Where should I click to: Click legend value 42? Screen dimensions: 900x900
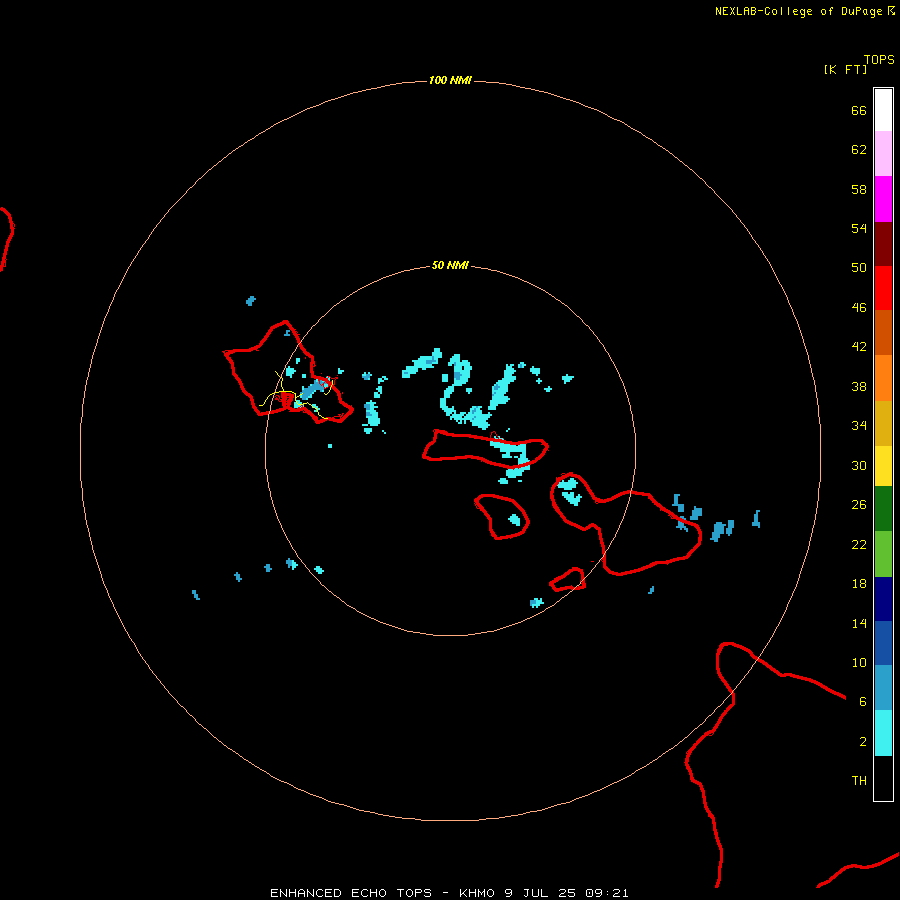tap(859, 347)
